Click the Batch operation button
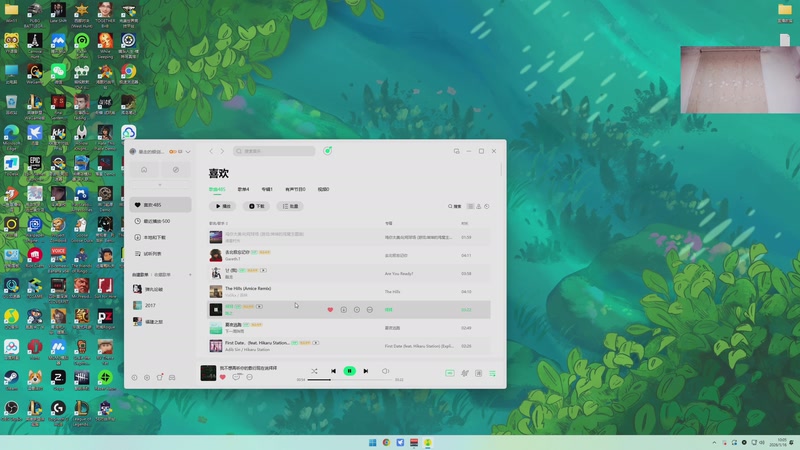Viewport: 800px width, 450px height. [290, 206]
